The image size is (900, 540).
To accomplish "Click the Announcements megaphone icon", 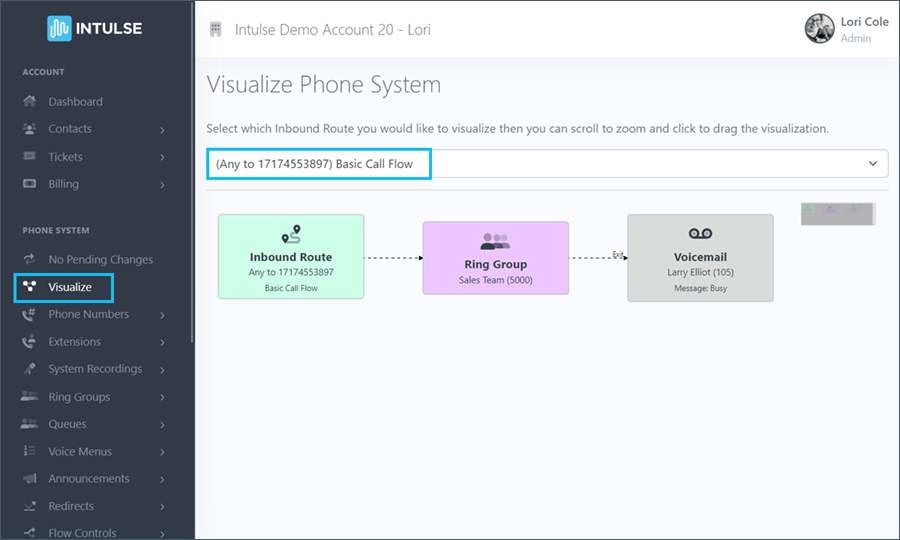I will 29,478.
